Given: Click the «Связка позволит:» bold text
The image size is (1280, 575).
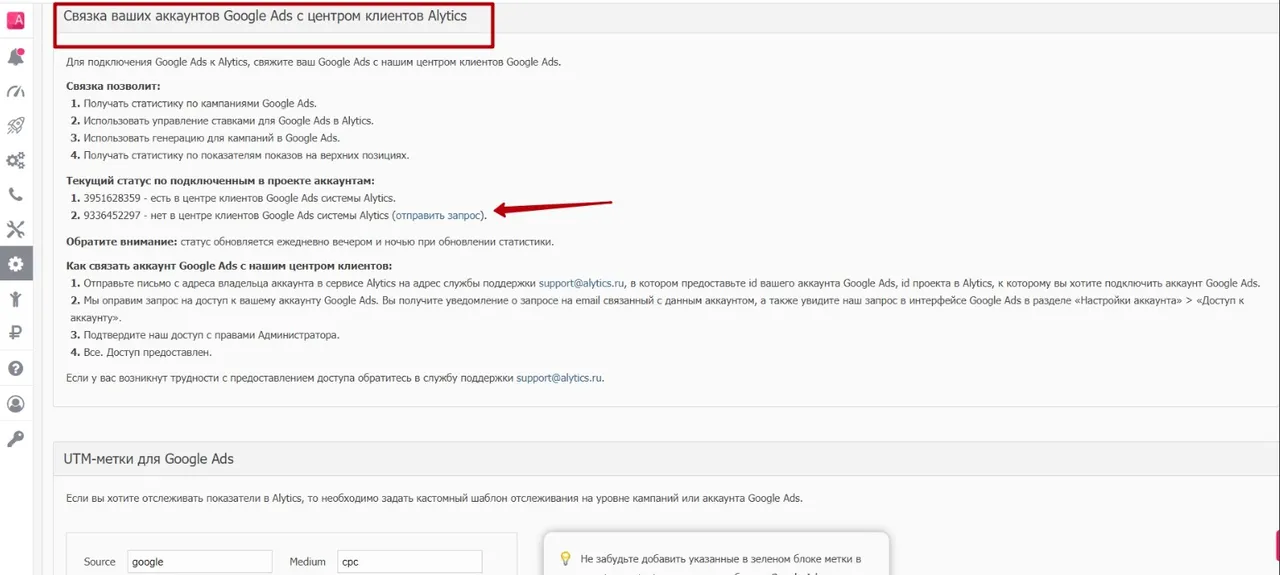Looking at the screenshot, I should pyautogui.click(x=113, y=86).
